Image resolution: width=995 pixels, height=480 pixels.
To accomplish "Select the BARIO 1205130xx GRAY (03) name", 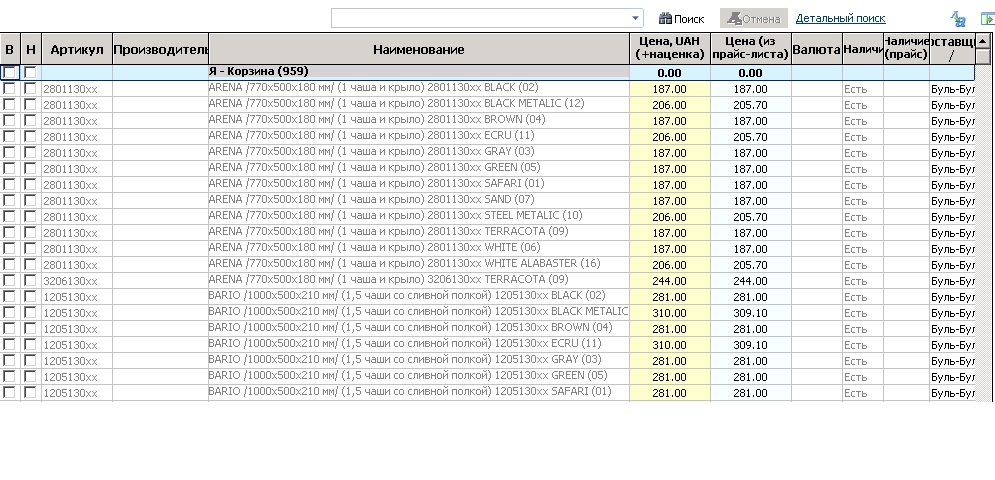I will tap(405, 359).
